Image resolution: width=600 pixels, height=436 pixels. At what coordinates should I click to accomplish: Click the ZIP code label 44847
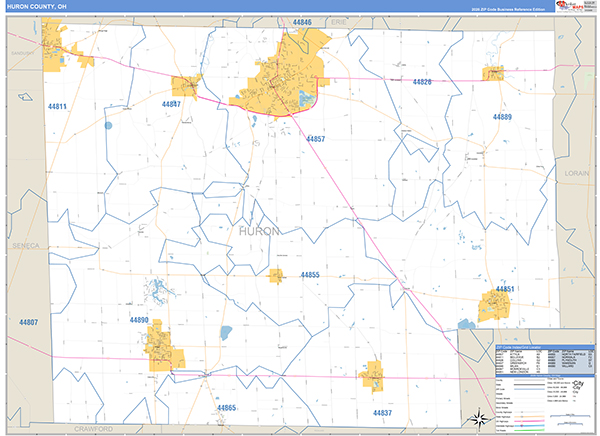(x=171, y=104)
